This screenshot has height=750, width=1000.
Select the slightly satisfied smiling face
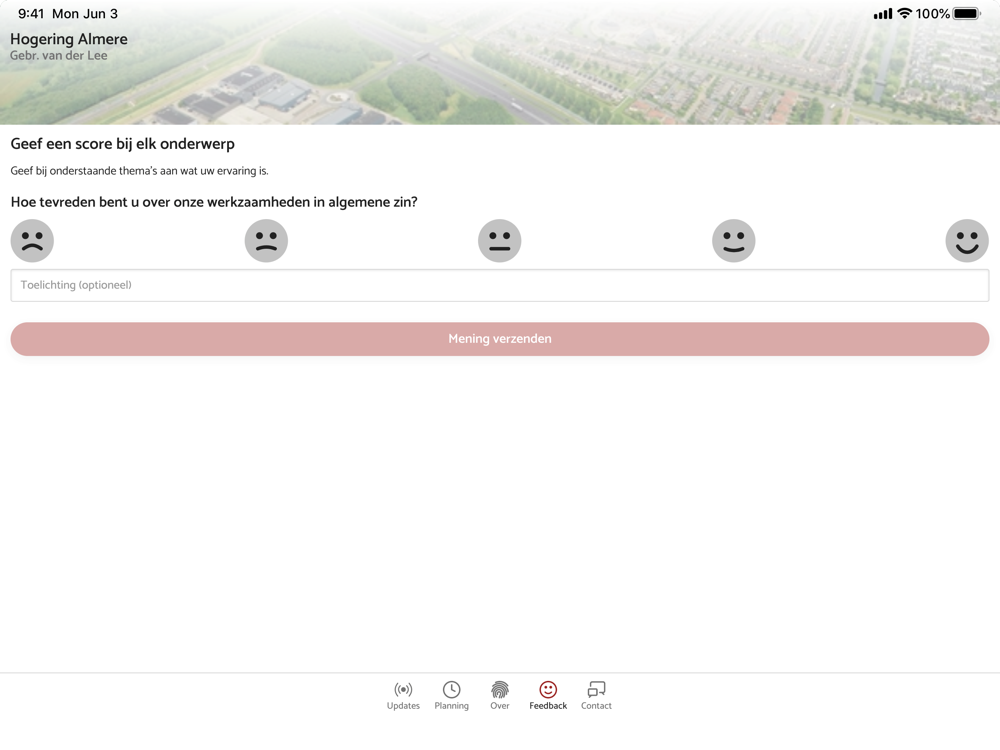coord(733,241)
